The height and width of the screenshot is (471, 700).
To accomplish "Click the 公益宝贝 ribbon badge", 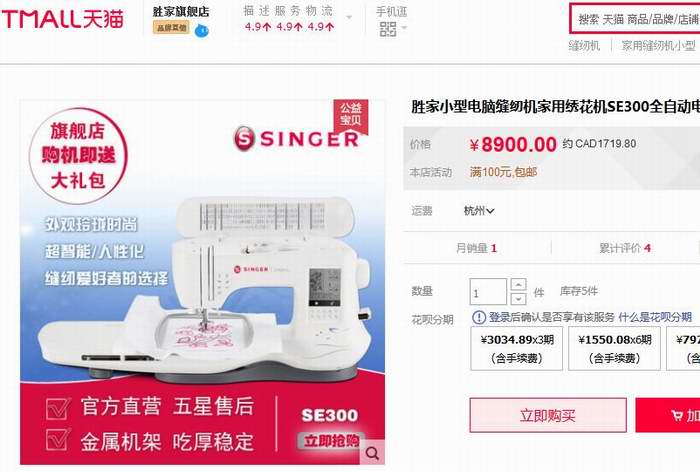I will point(351,115).
